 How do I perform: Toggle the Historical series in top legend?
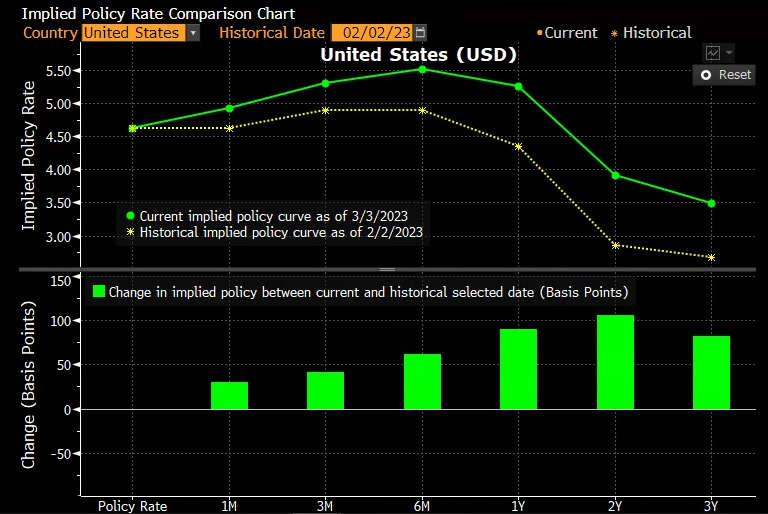[650, 33]
